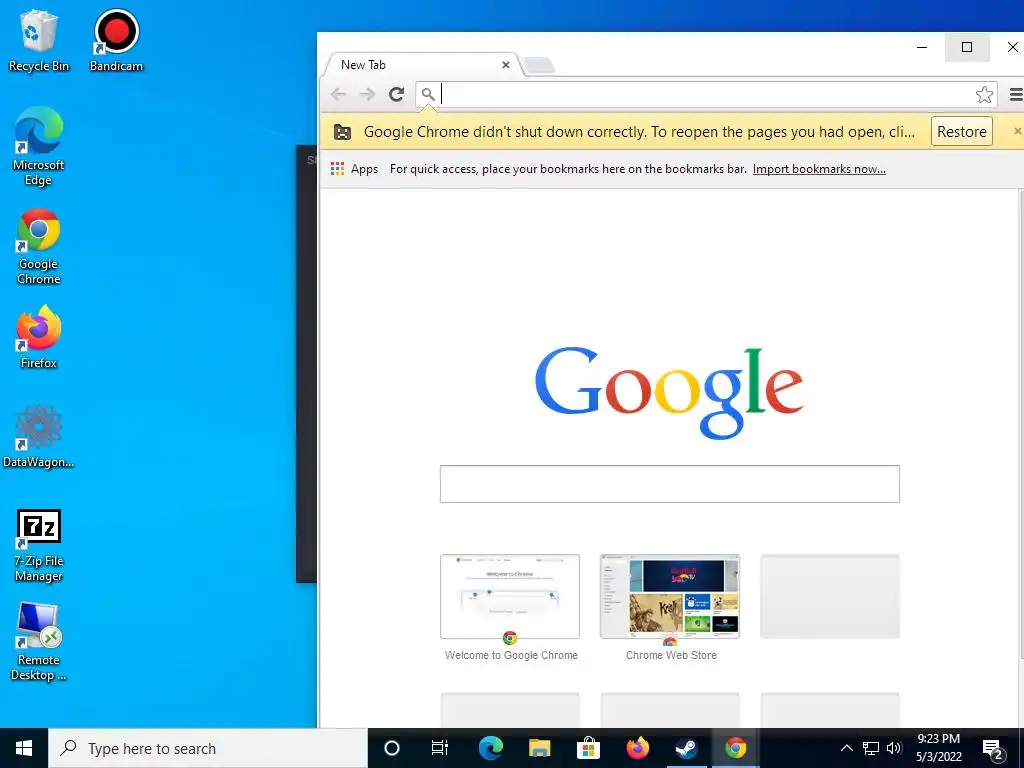Click Import bookmarks now link

click(x=819, y=169)
